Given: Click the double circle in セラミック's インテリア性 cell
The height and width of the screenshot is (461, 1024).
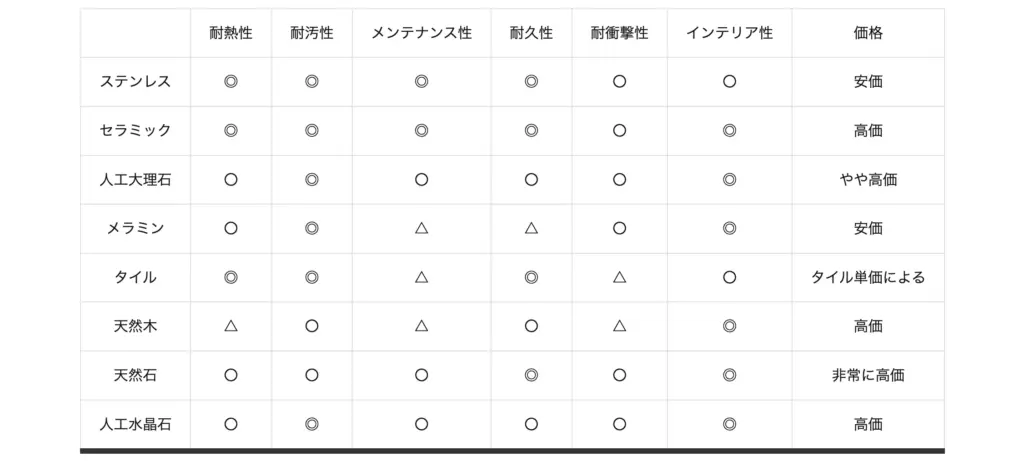Looking at the screenshot, I should tap(729, 130).
